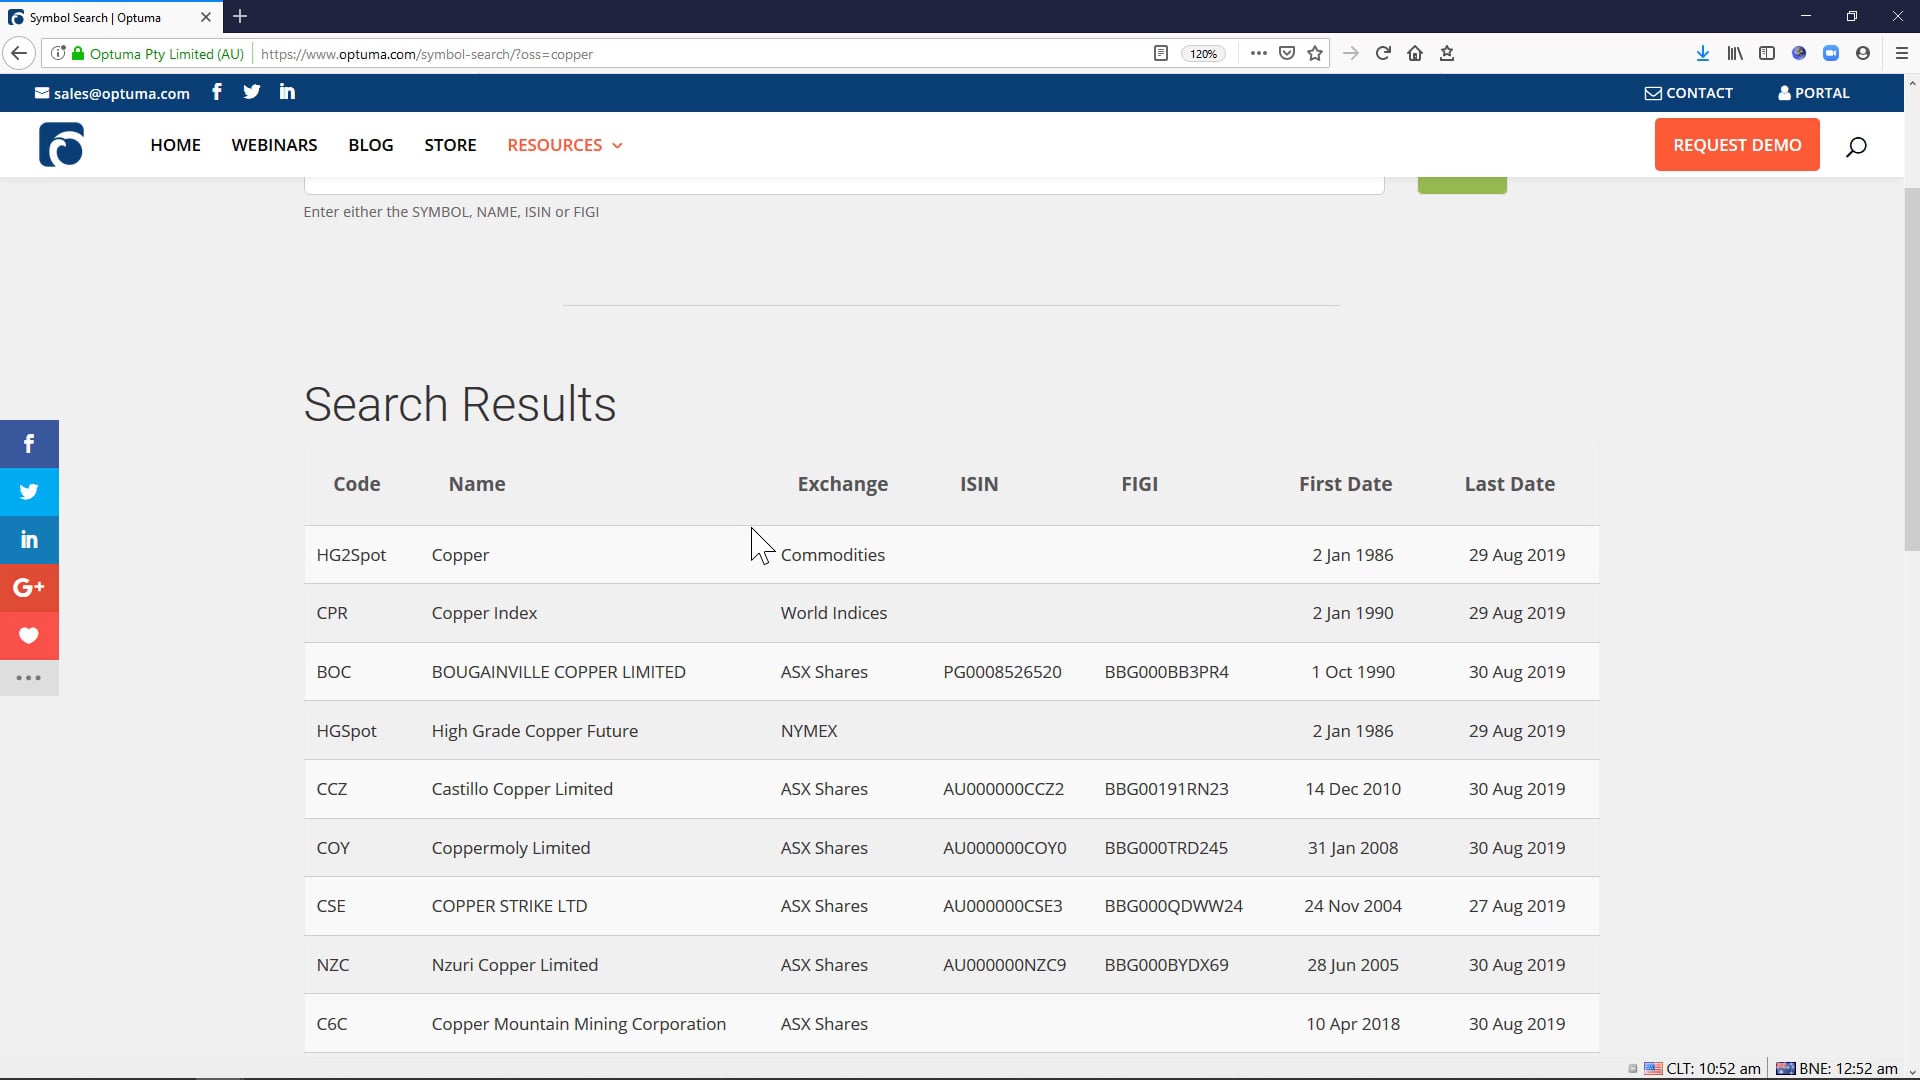The image size is (1920, 1080).
Task: Open Firefox account icon in toolbar
Action: [x=1863, y=54]
